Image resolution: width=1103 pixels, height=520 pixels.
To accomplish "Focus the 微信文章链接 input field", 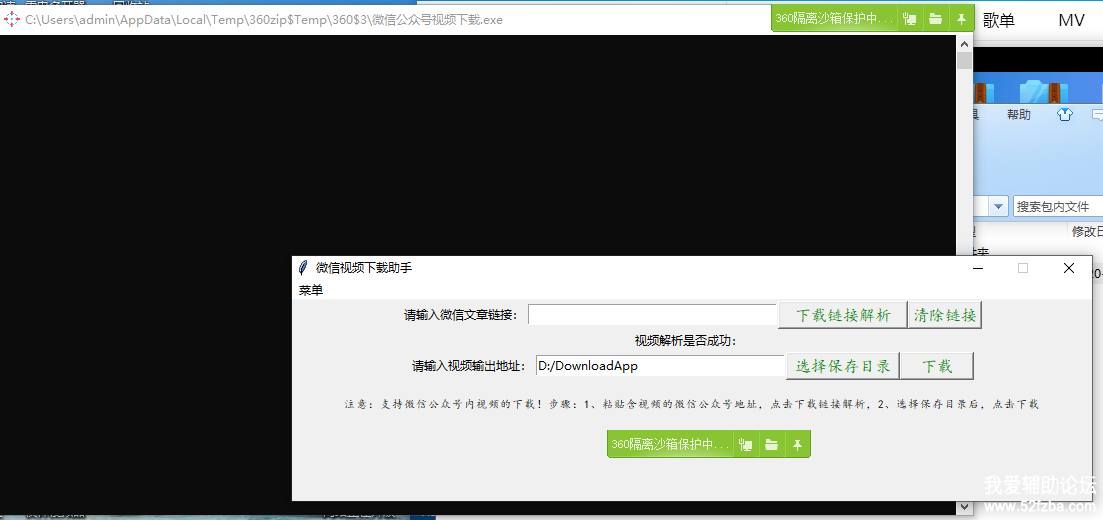I will click(x=652, y=315).
